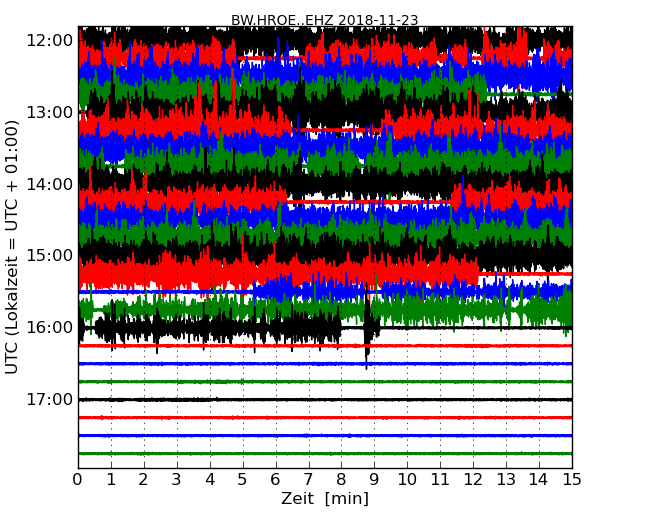Click the 5 minute tick label

tap(243, 480)
